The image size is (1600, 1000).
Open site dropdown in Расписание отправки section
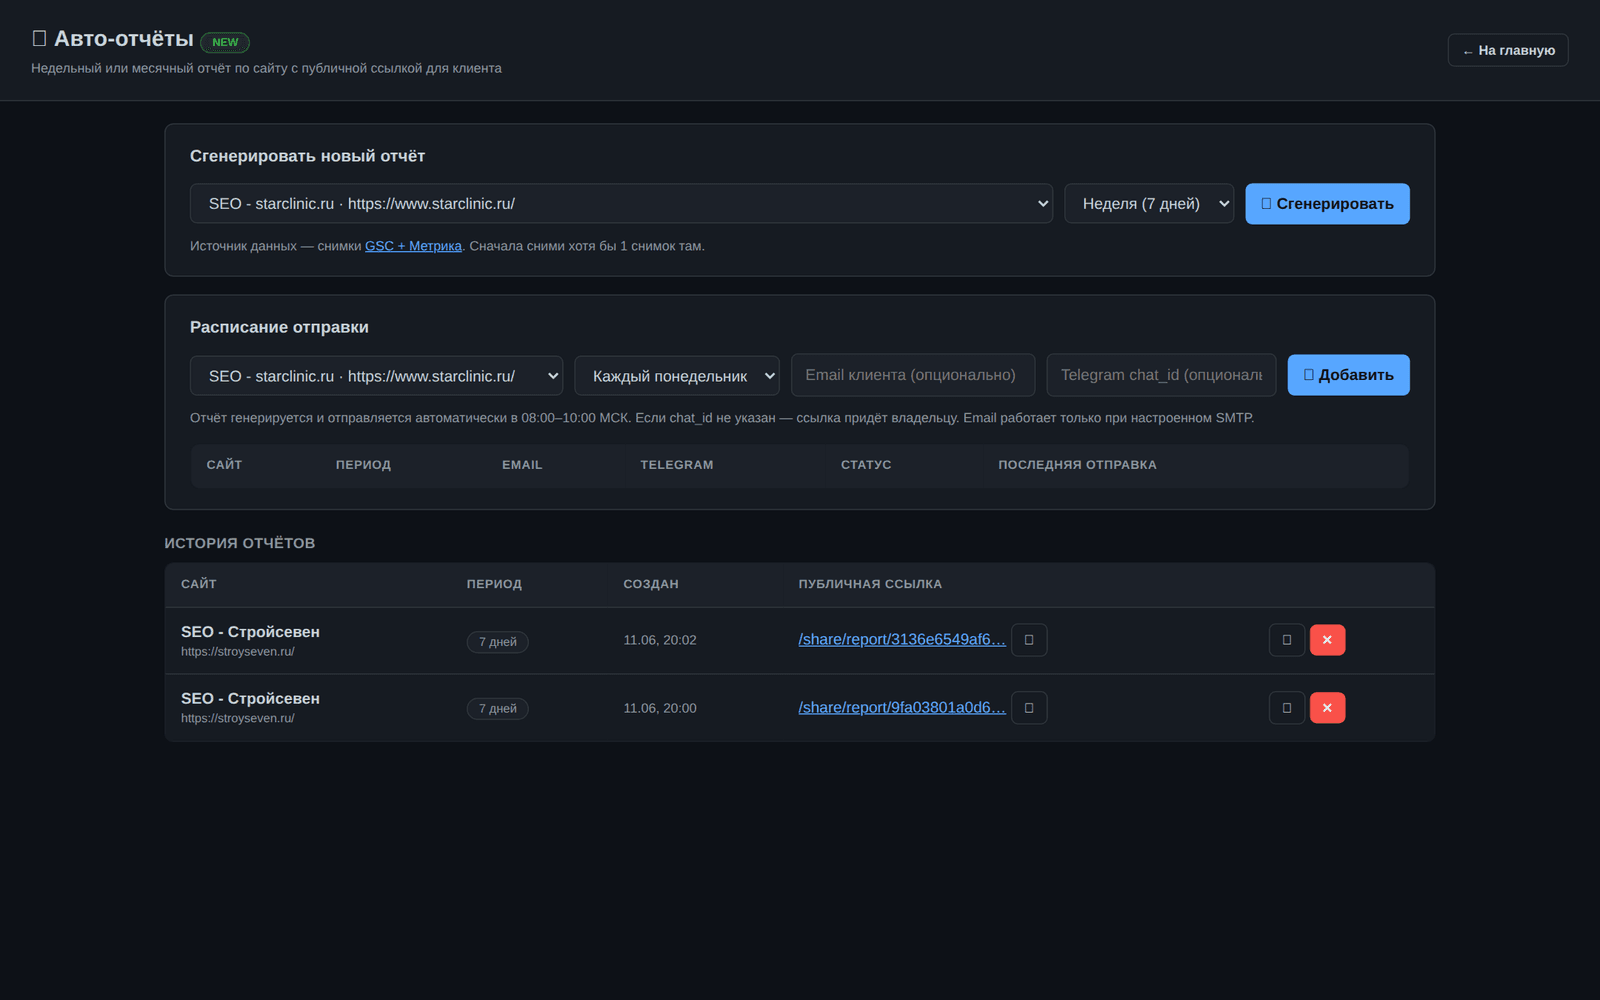tap(376, 376)
